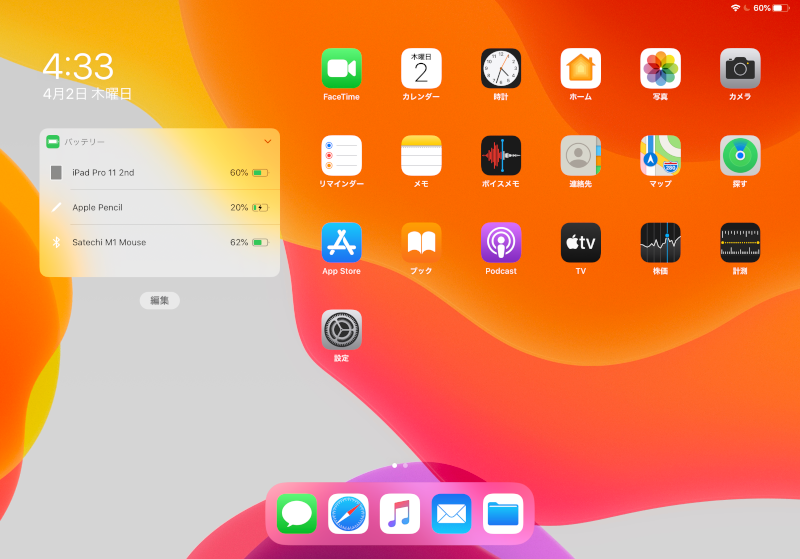Tap the status bar battery indicator
Screen dimensions: 800x559
[x=781, y=8]
